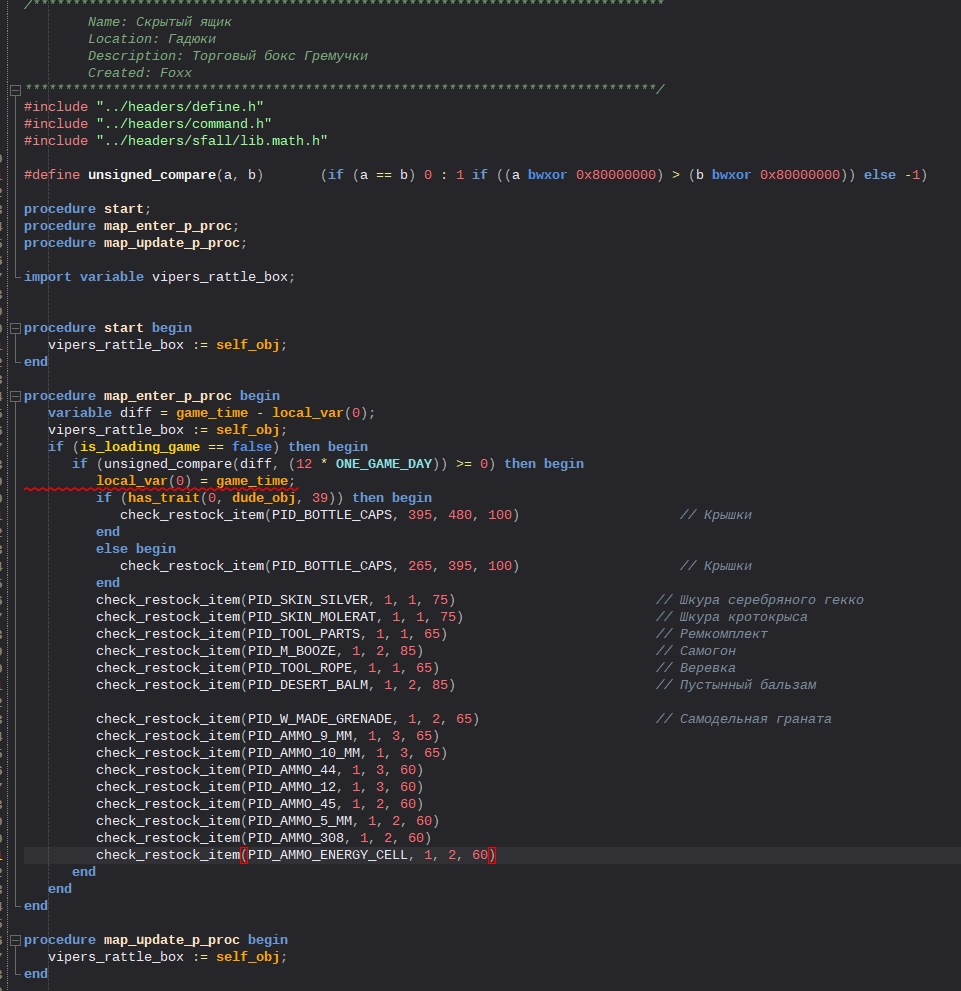Click the 'Location: Гадюки' comment line

coord(152,39)
